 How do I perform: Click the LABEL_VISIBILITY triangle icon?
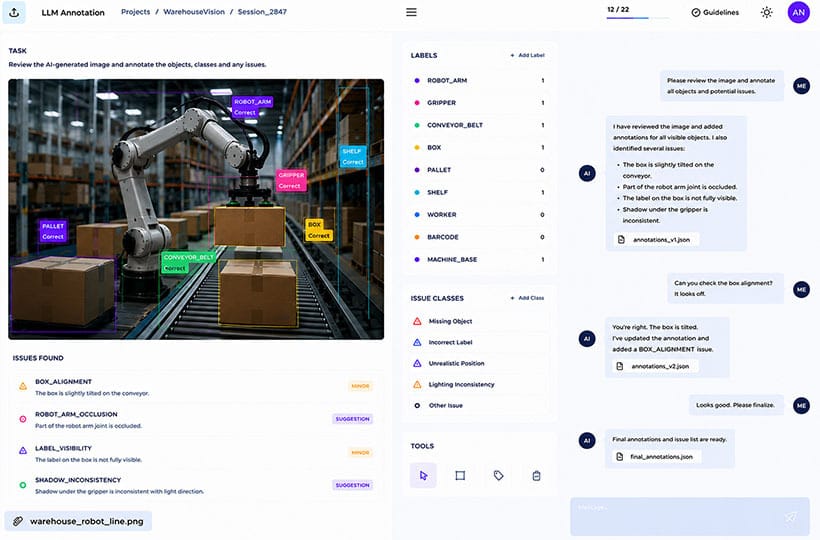(23, 451)
